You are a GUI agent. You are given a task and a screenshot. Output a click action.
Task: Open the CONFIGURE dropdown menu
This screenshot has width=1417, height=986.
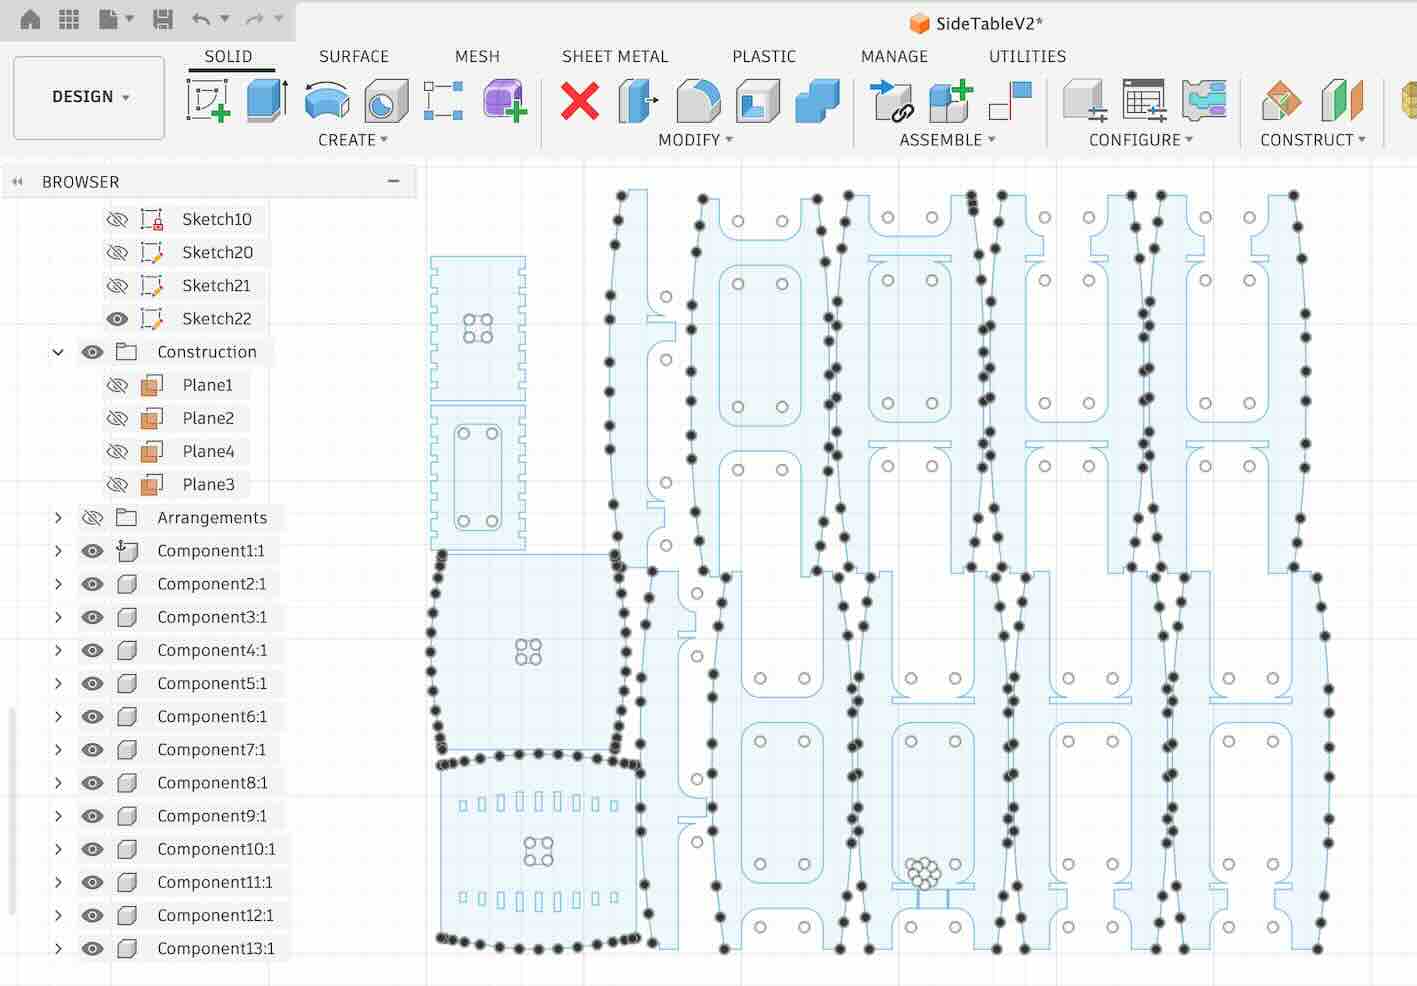(1141, 140)
